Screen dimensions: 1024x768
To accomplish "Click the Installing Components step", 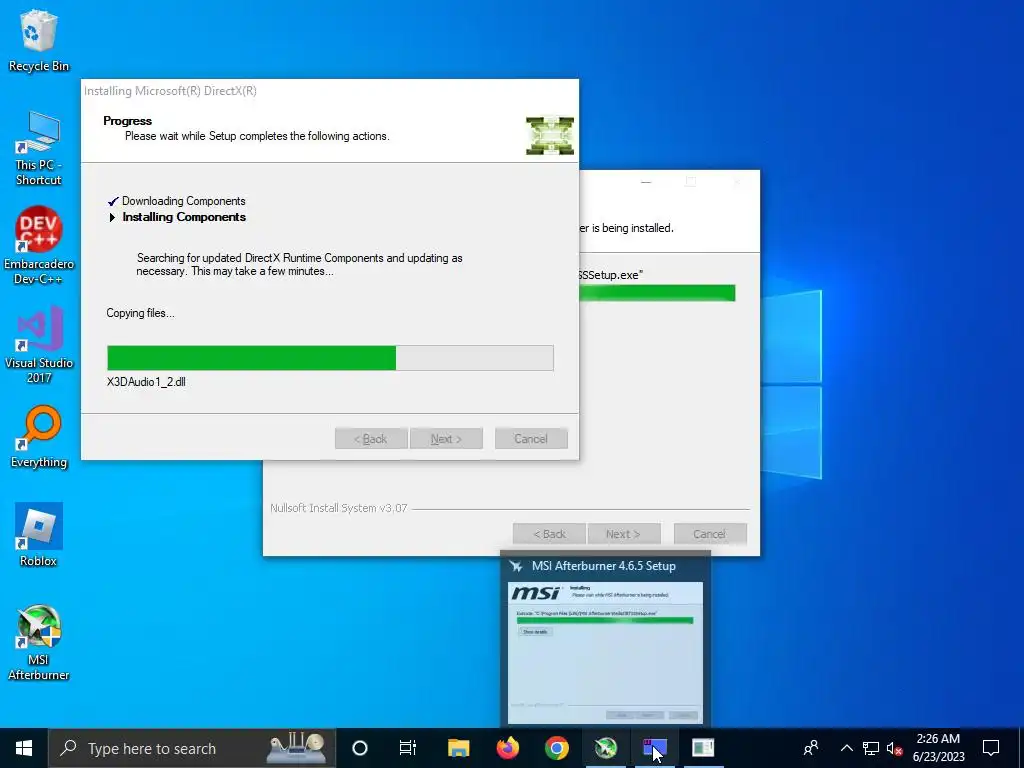I will [x=184, y=217].
